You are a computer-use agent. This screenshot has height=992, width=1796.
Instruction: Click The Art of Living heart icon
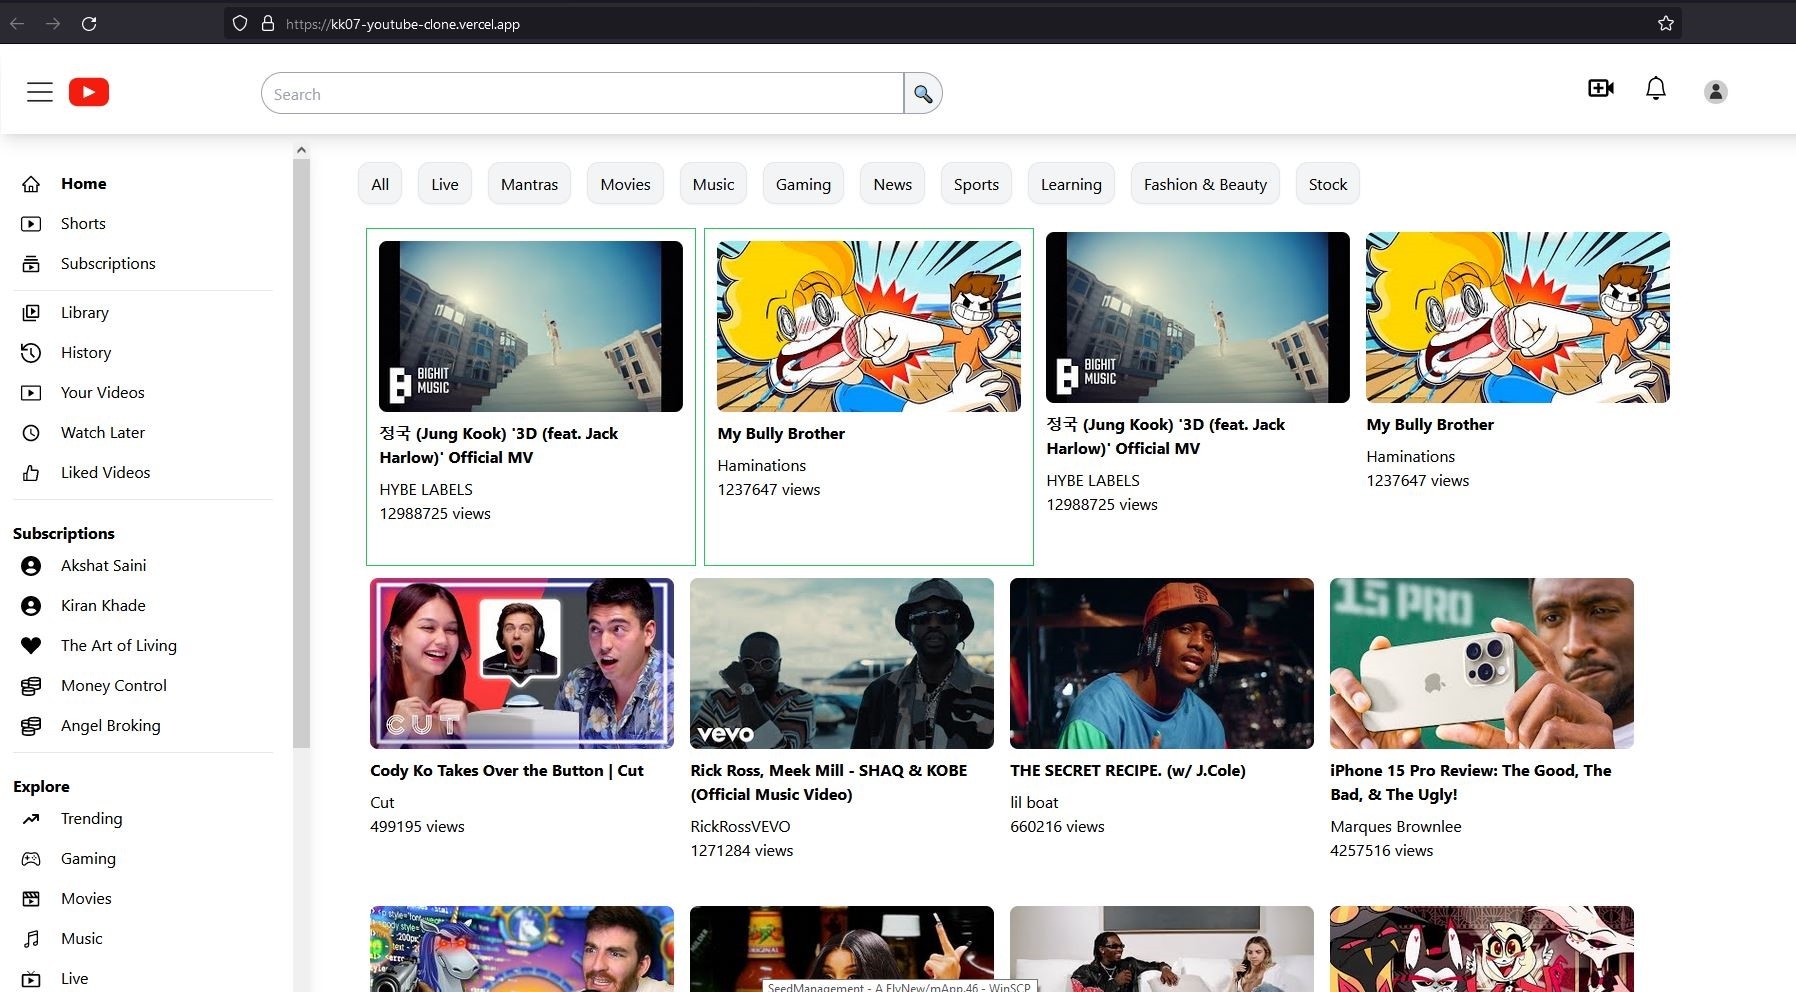[31, 646]
